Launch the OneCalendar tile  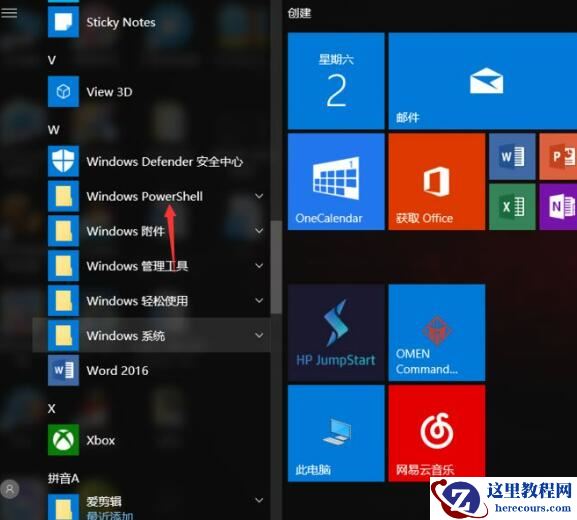336,182
